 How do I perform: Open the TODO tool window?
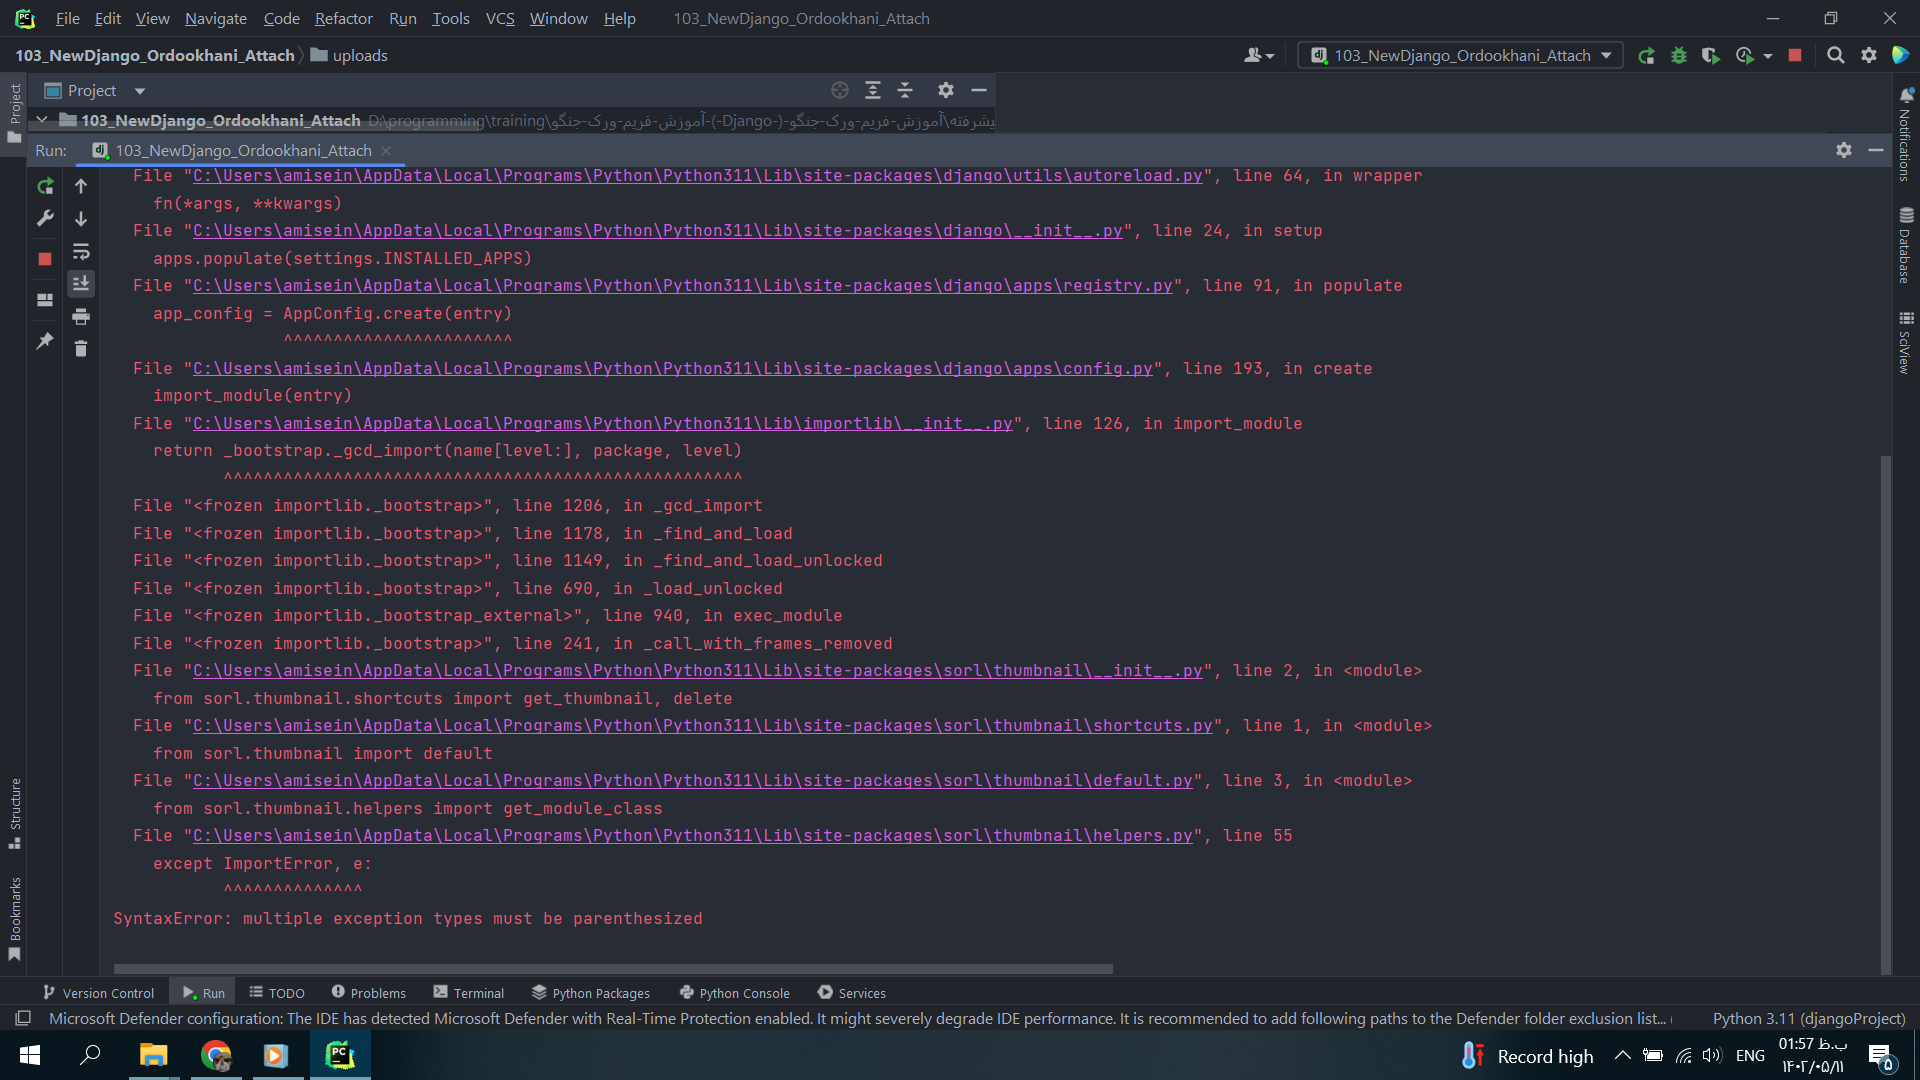pyautogui.click(x=277, y=993)
